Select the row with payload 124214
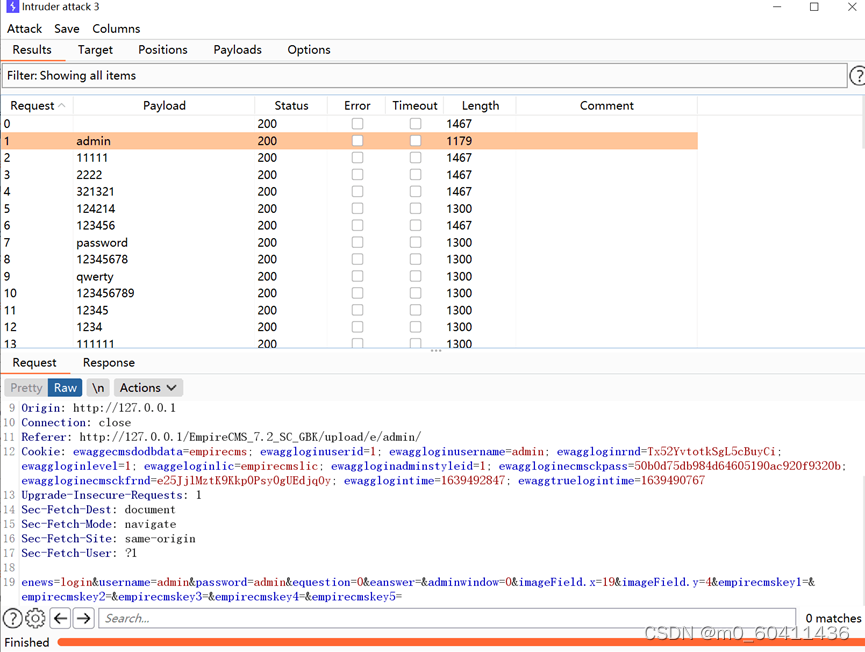 coord(349,209)
